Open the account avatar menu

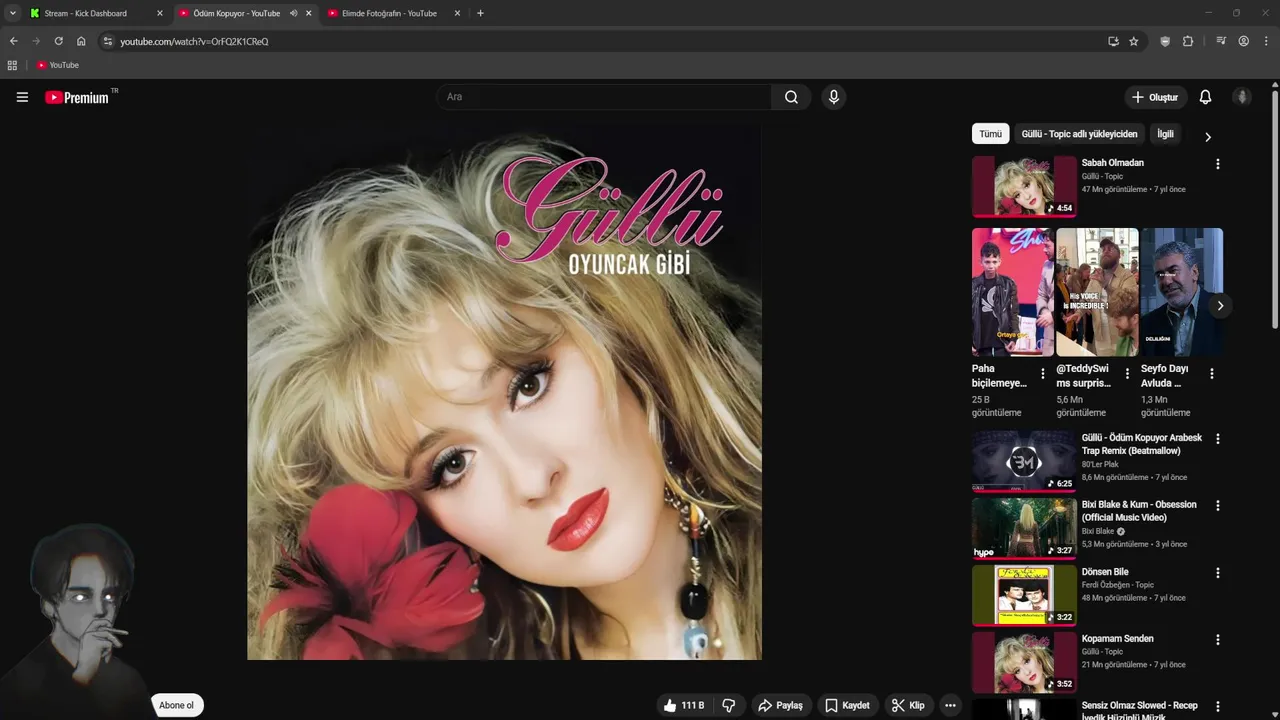tap(1242, 97)
